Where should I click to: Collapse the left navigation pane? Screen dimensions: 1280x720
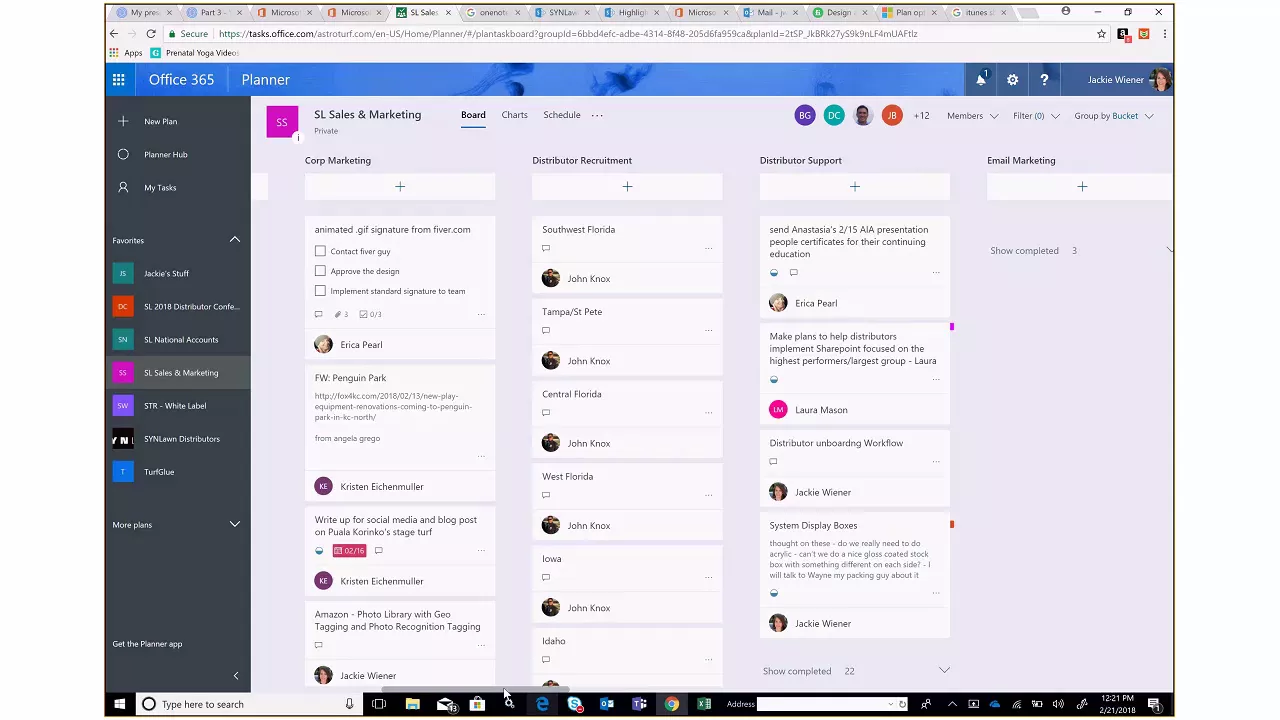(x=236, y=676)
